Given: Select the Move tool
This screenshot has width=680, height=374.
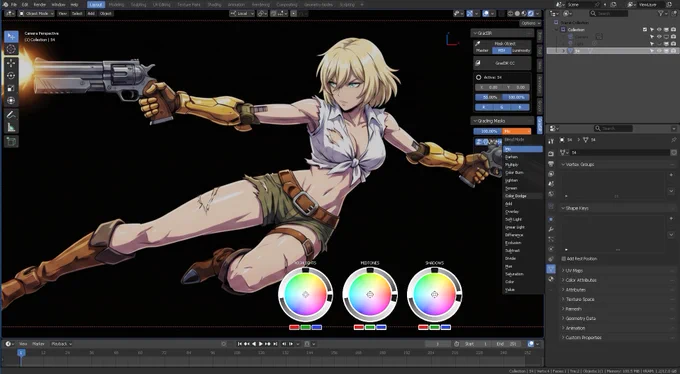Looking at the screenshot, I should pyautogui.click(x=11, y=63).
